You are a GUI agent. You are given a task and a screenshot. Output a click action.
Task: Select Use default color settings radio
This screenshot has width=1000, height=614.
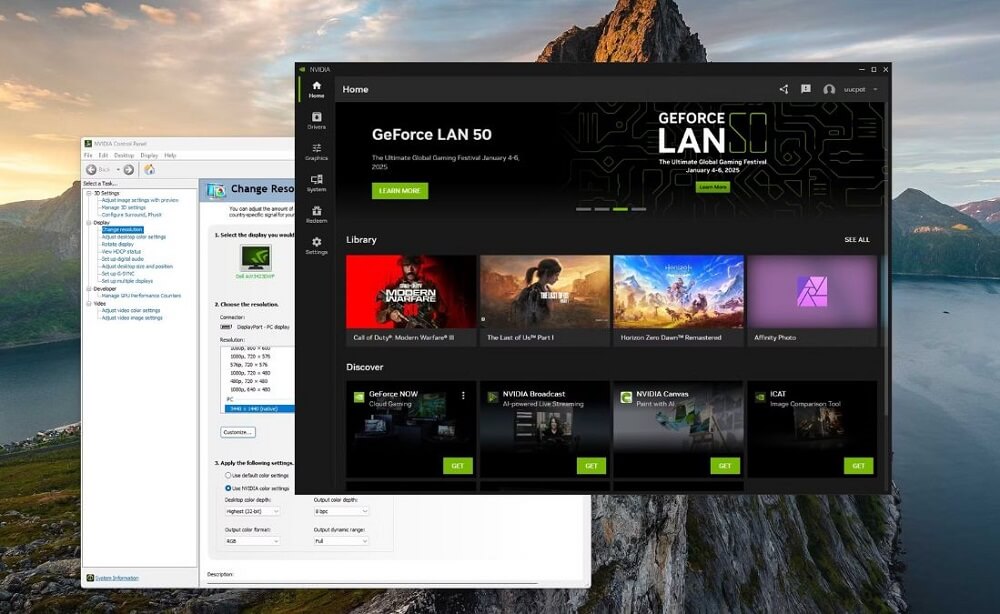pos(228,476)
